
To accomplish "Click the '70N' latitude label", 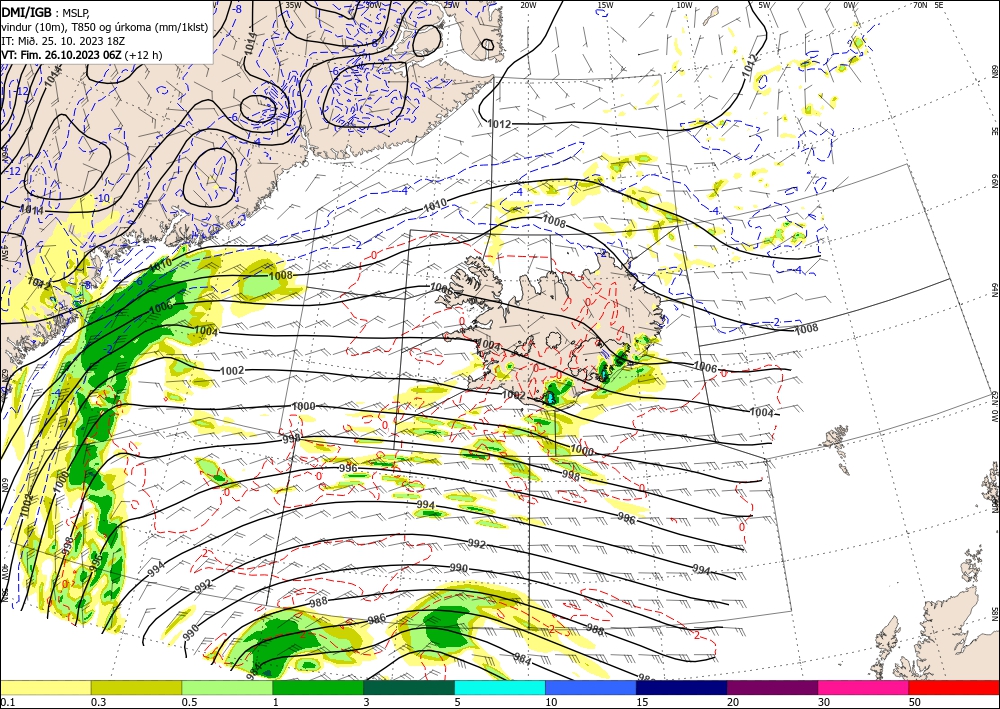I will [x=920, y=5].
